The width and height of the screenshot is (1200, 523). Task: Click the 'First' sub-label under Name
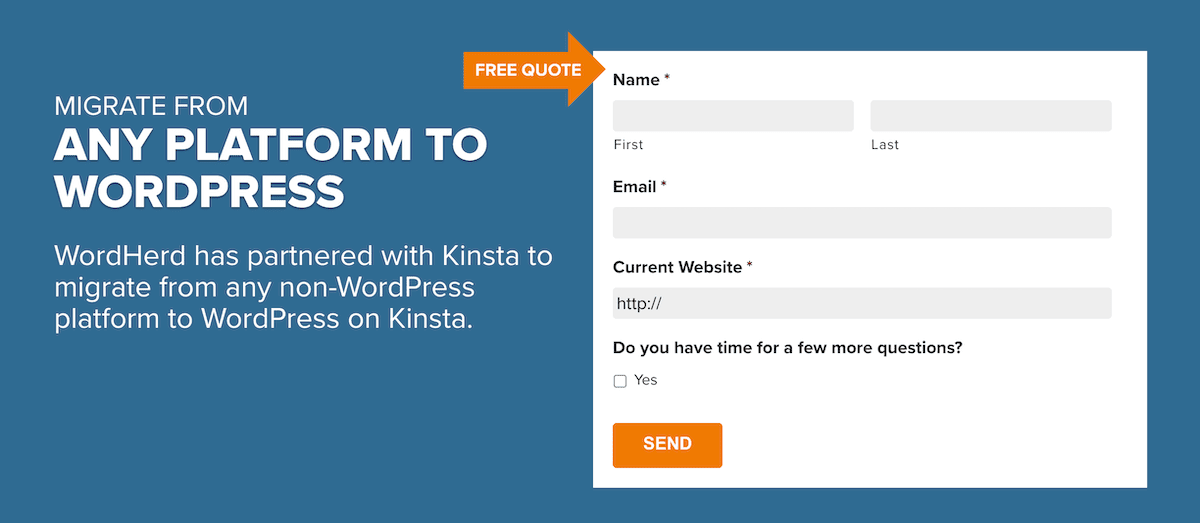pos(628,145)
